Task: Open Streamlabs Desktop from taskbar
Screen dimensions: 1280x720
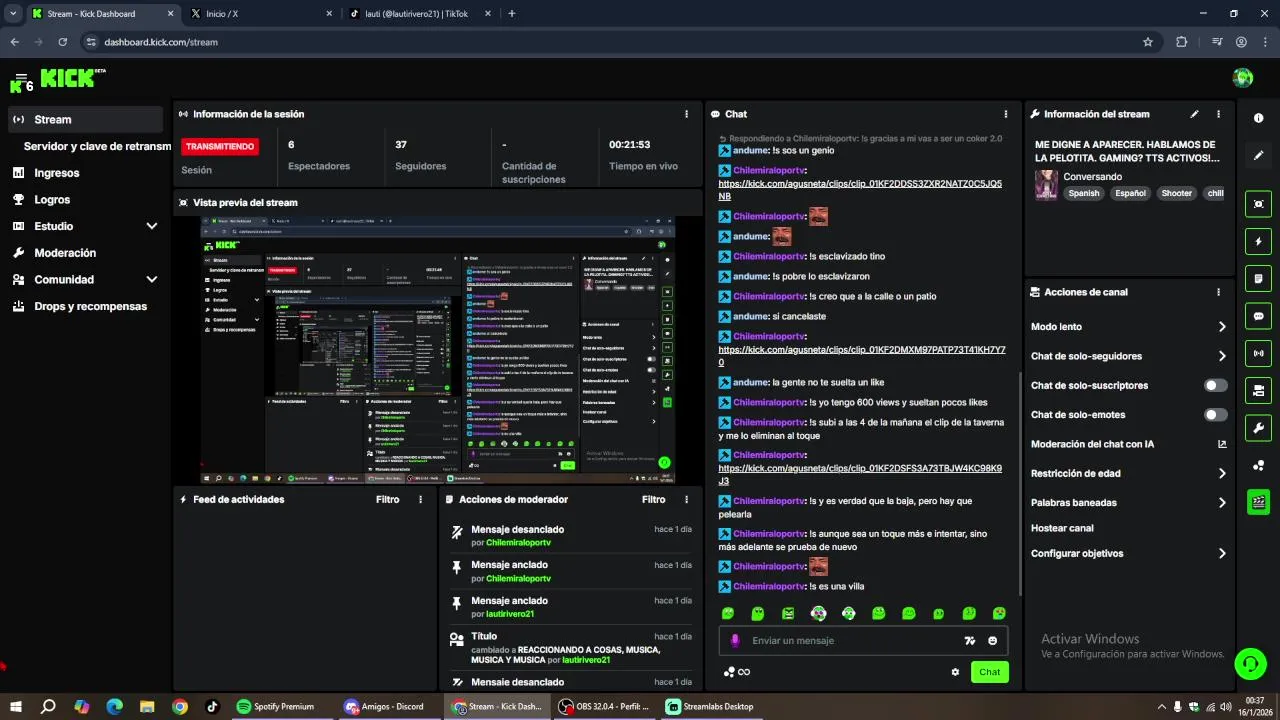Action: (710, 707)
